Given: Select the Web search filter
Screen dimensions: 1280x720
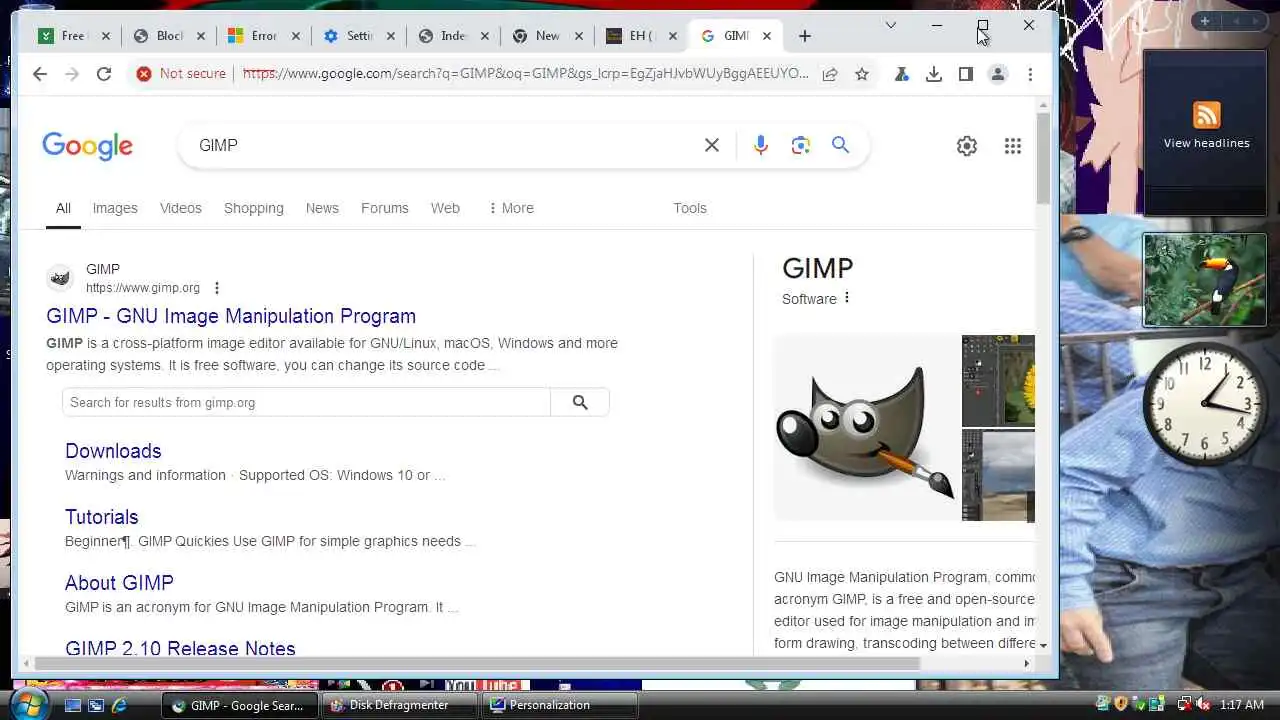Looking at the screenshot, I should (x=445, y=208).
